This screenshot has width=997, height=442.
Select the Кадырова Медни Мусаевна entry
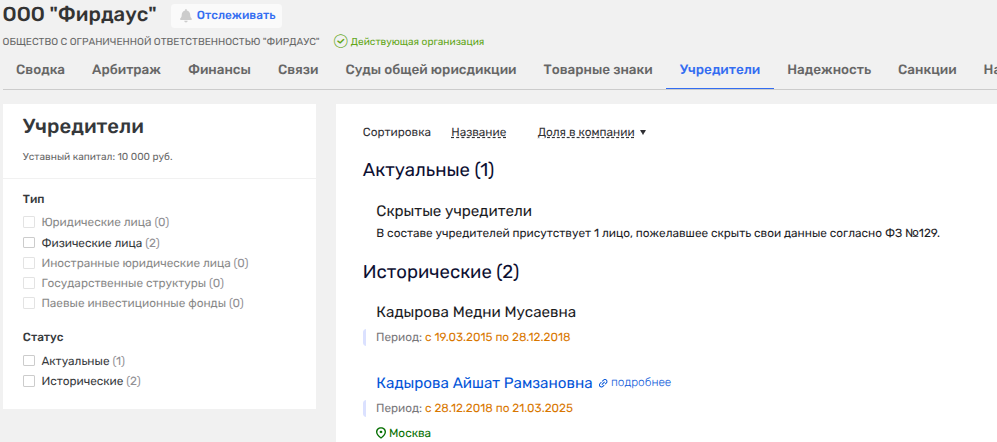pyautogui.click(x=475, y=312)
